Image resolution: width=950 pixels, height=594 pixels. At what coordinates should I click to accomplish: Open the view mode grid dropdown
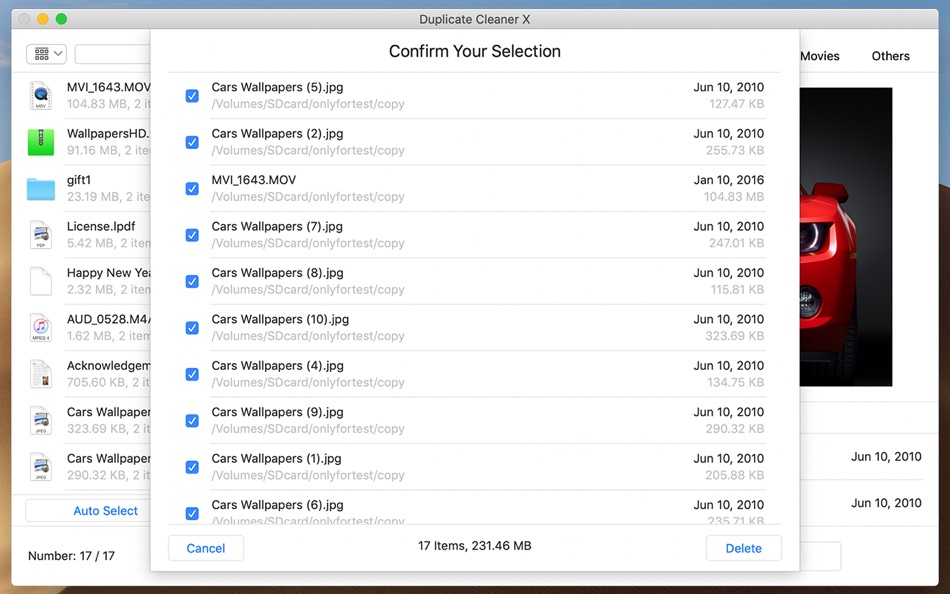tap(47, 54)
